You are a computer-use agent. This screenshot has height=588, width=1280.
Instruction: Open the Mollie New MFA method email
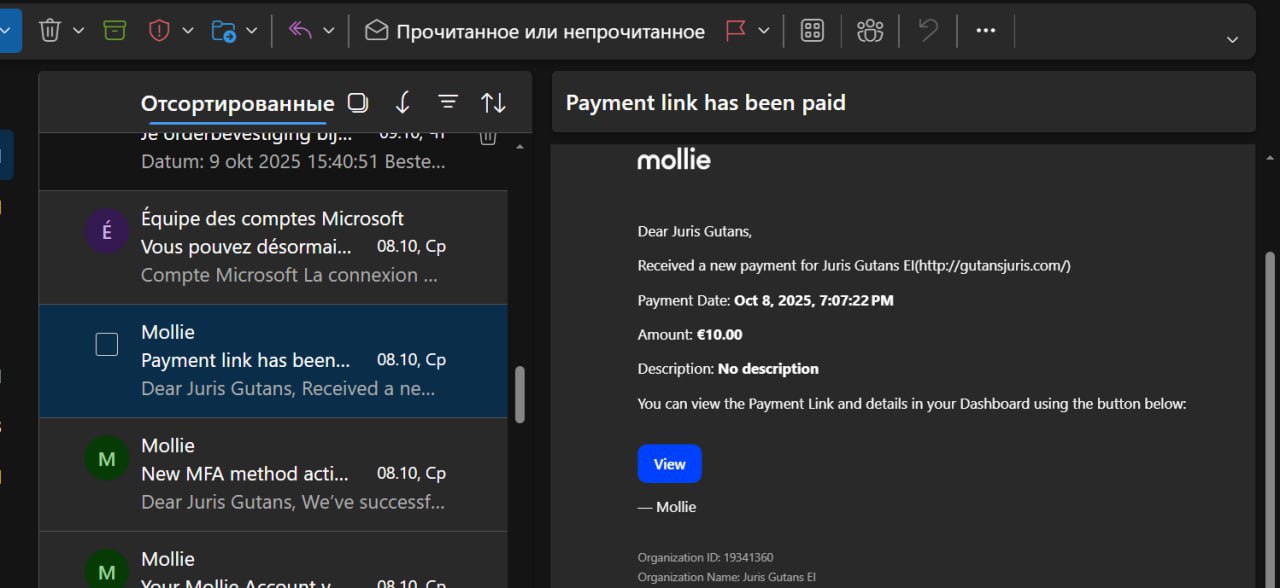(x=273, y=474)
